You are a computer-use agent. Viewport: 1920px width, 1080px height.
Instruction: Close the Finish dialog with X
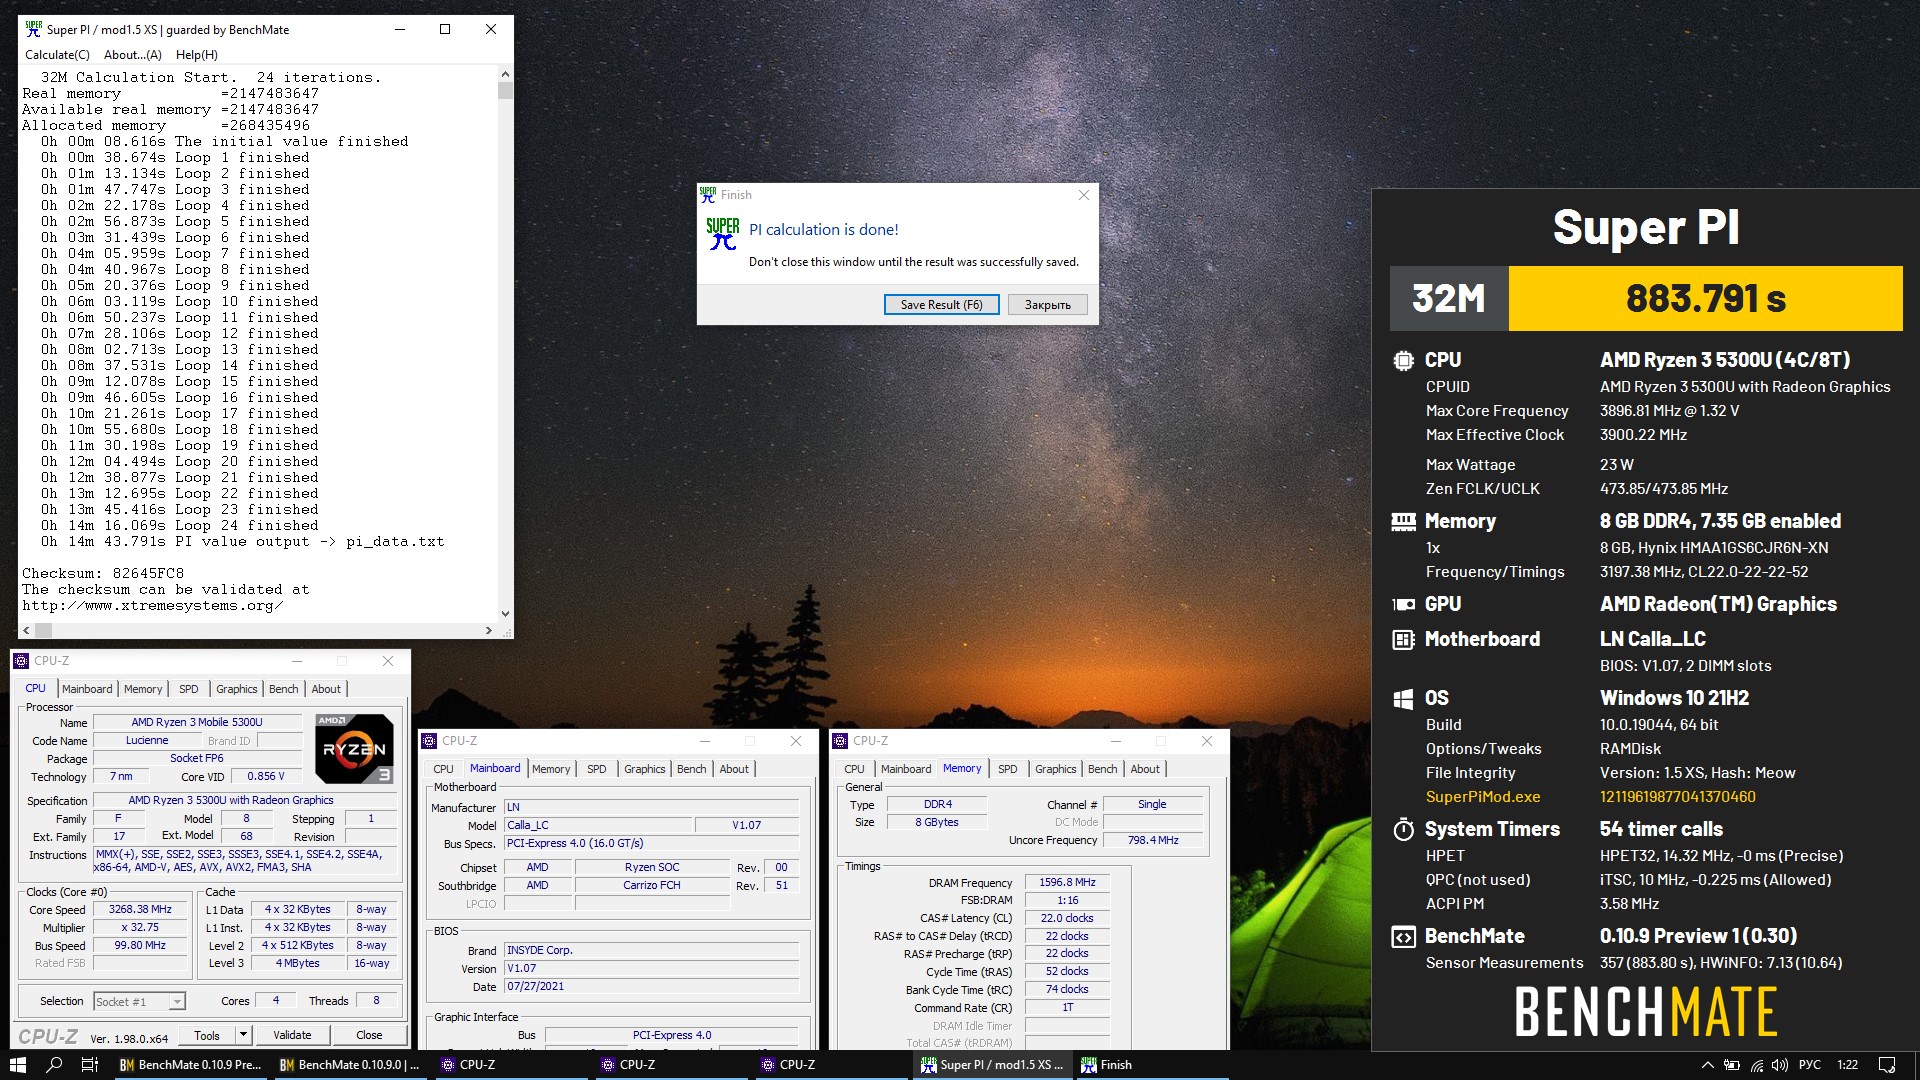[x=1084, y=195]
